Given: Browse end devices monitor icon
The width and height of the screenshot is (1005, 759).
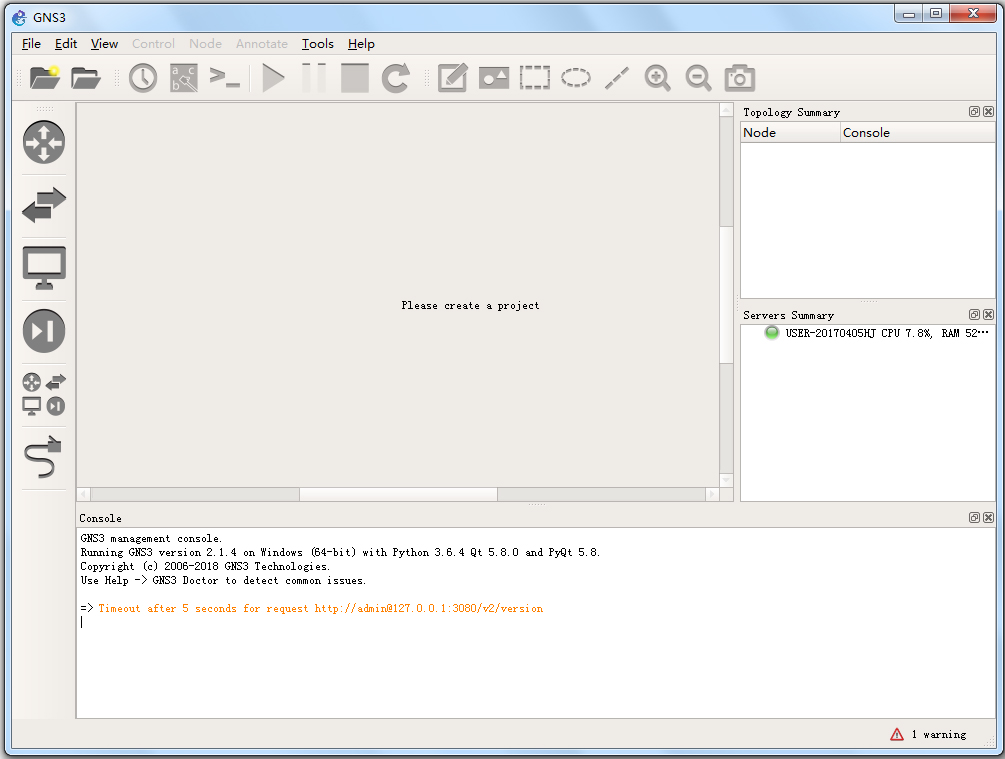Looking at the screenshot, I should click(44, 268).
